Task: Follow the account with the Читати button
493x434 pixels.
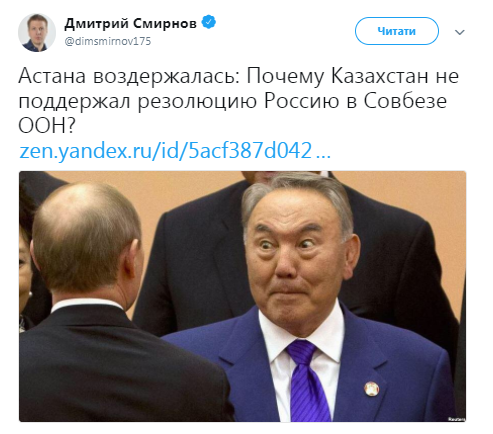Action: point(397,31)
